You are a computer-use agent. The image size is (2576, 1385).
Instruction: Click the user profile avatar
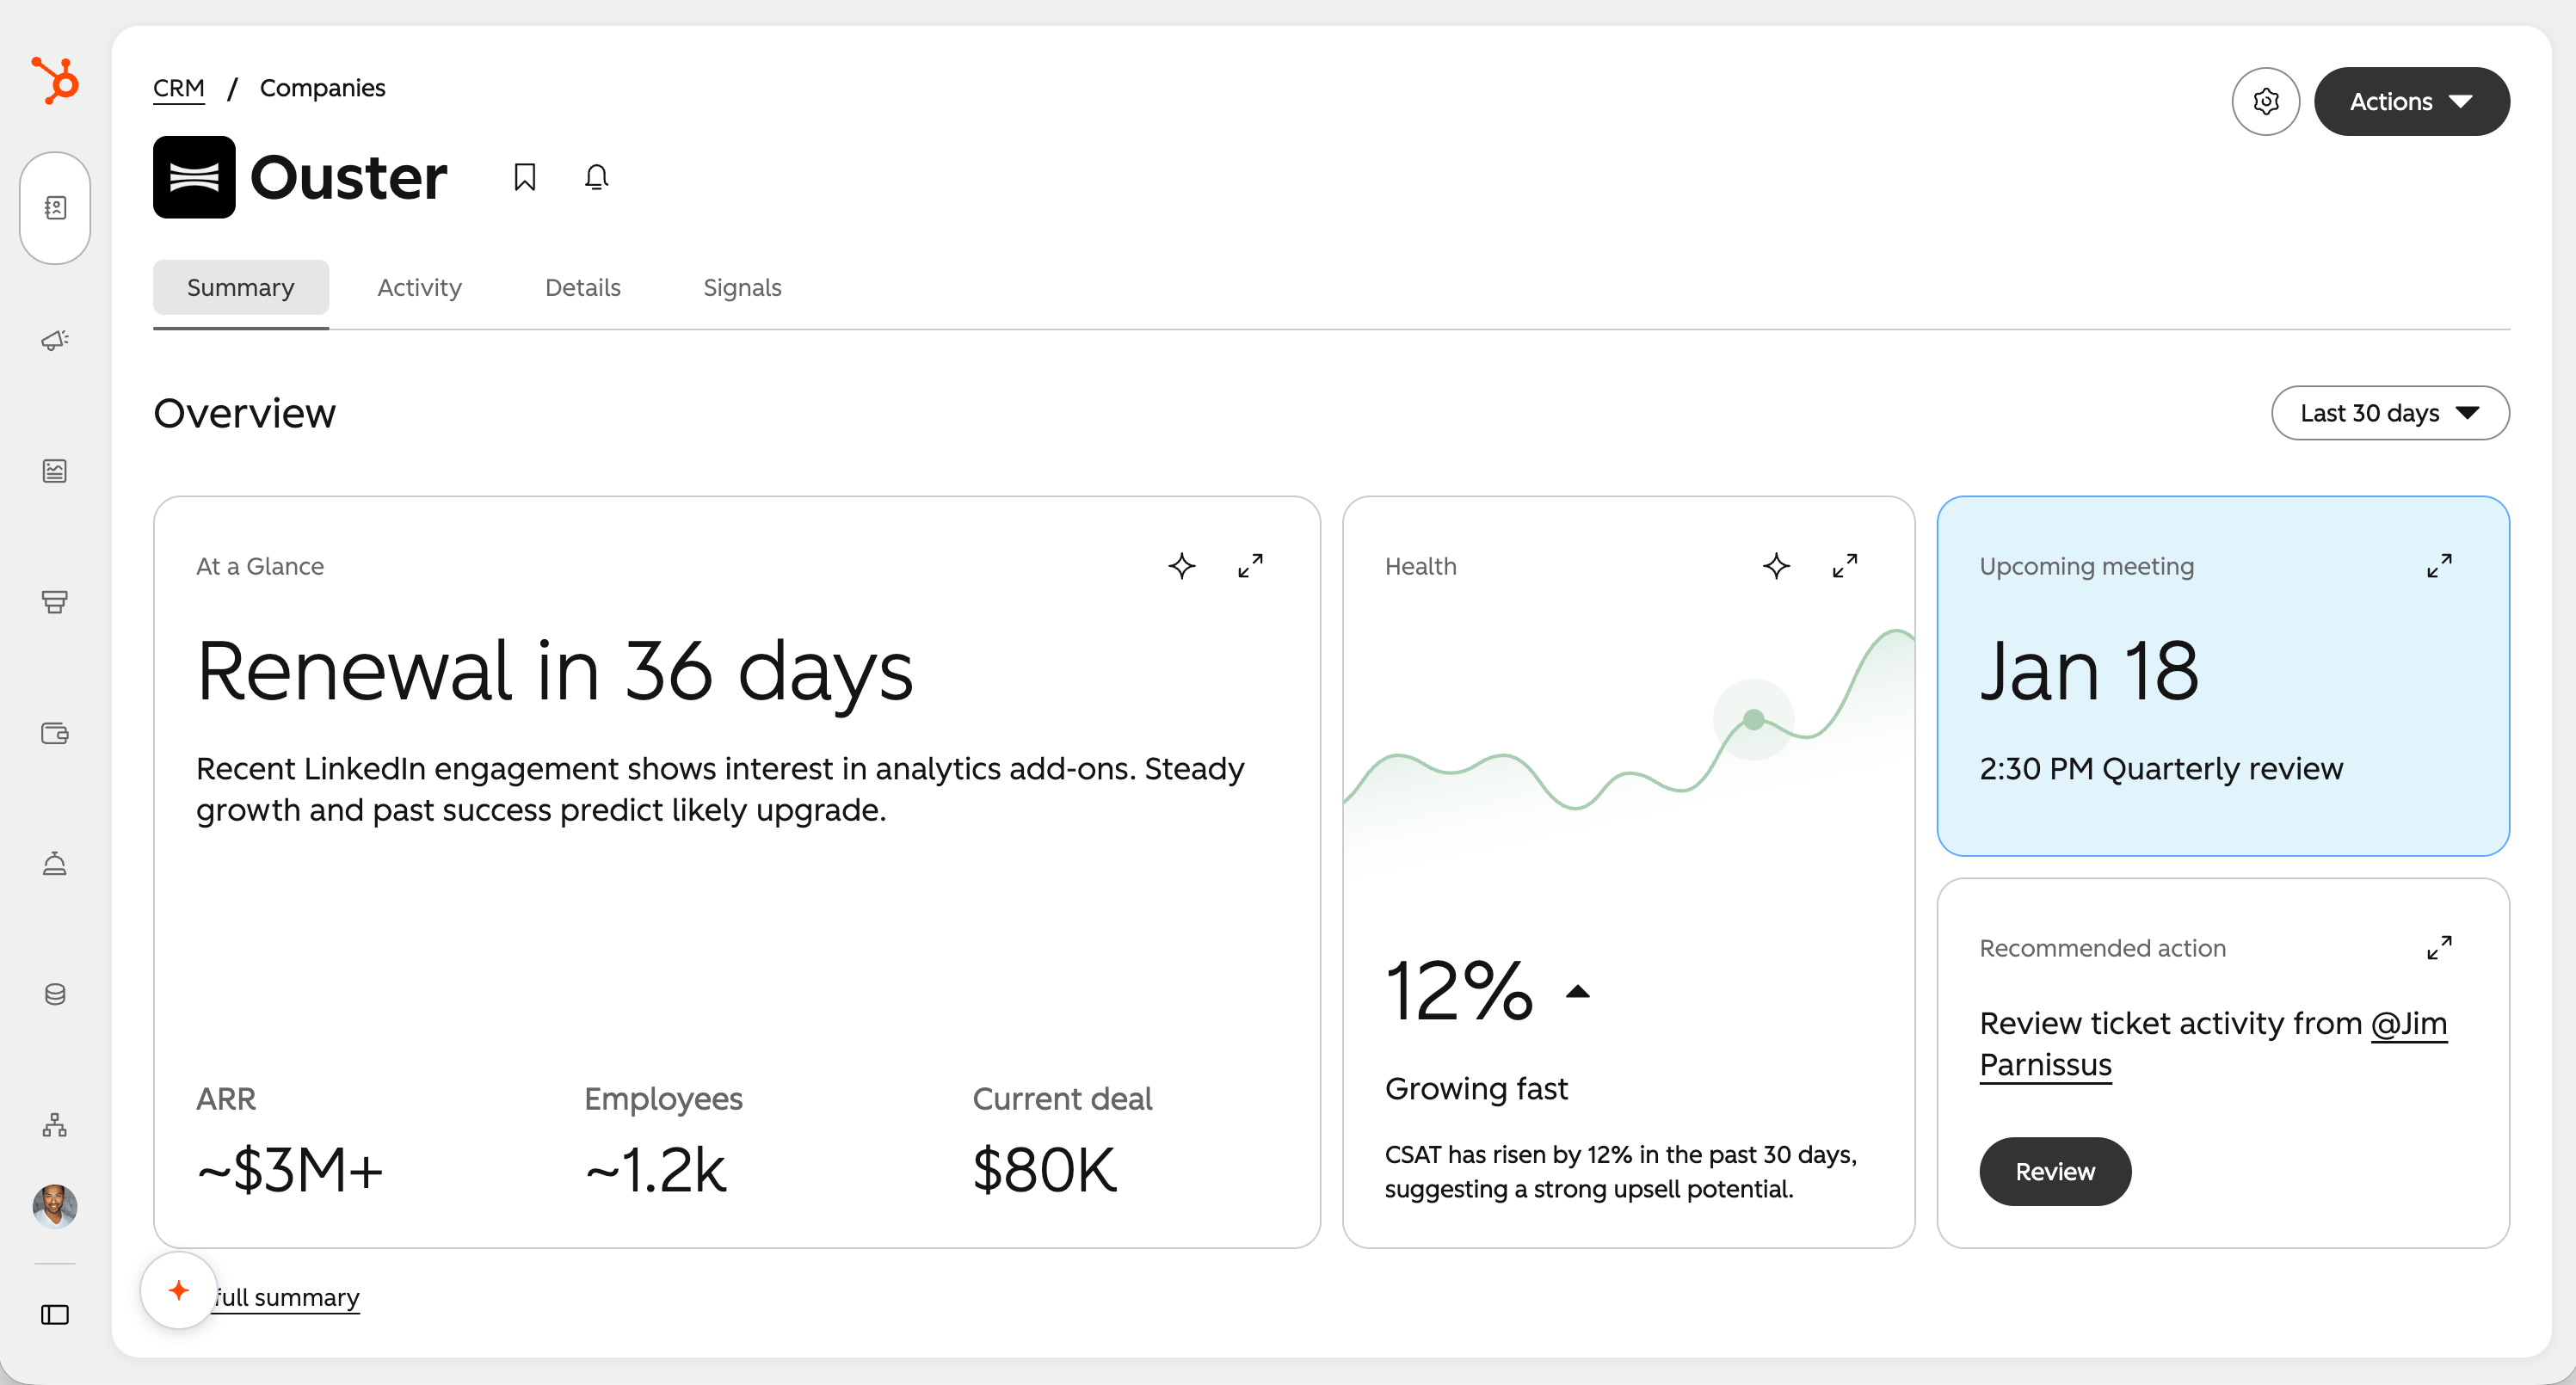click(55, 1206)
